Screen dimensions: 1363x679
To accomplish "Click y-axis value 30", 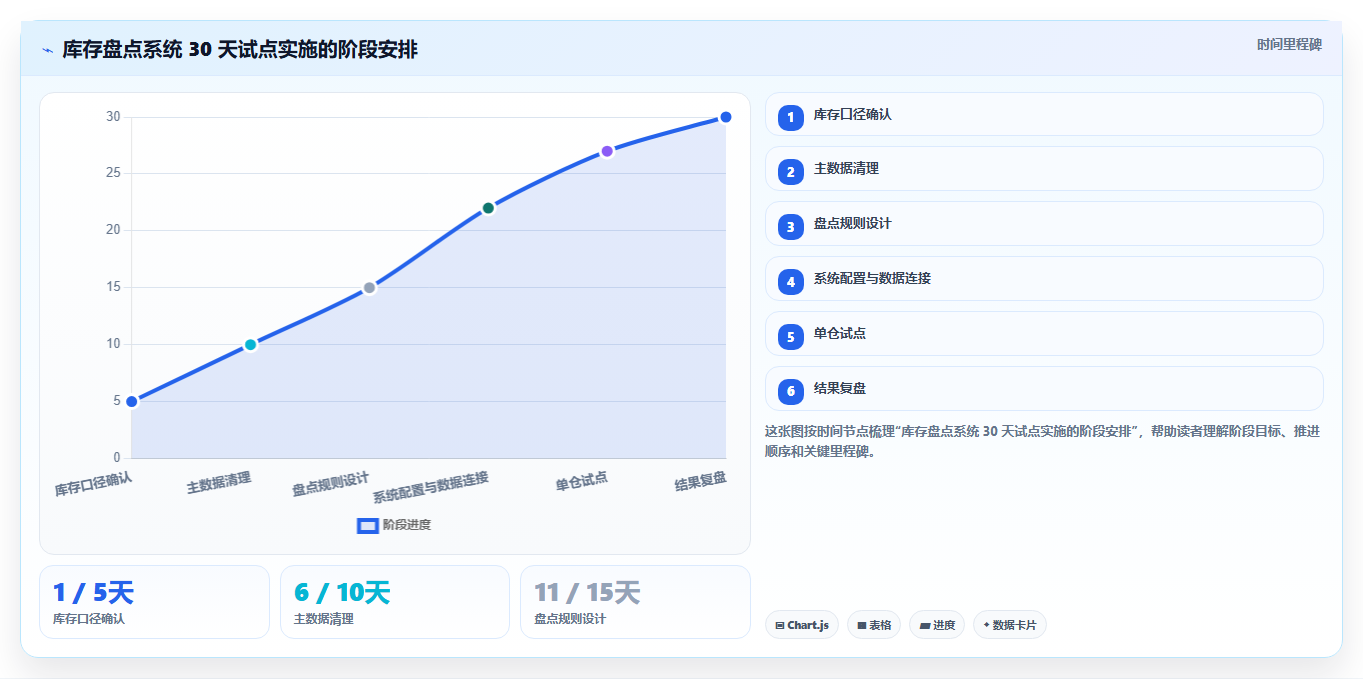I will (113, 117).
